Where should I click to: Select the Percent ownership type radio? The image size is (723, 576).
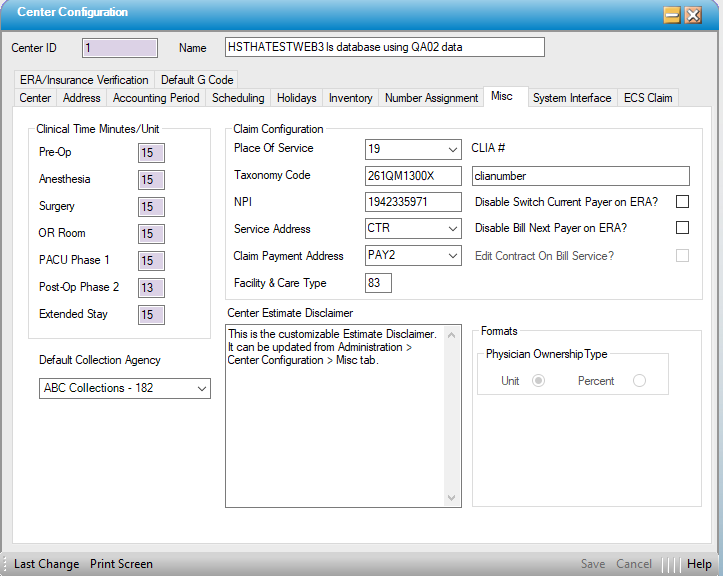click(x=639, y=381)
